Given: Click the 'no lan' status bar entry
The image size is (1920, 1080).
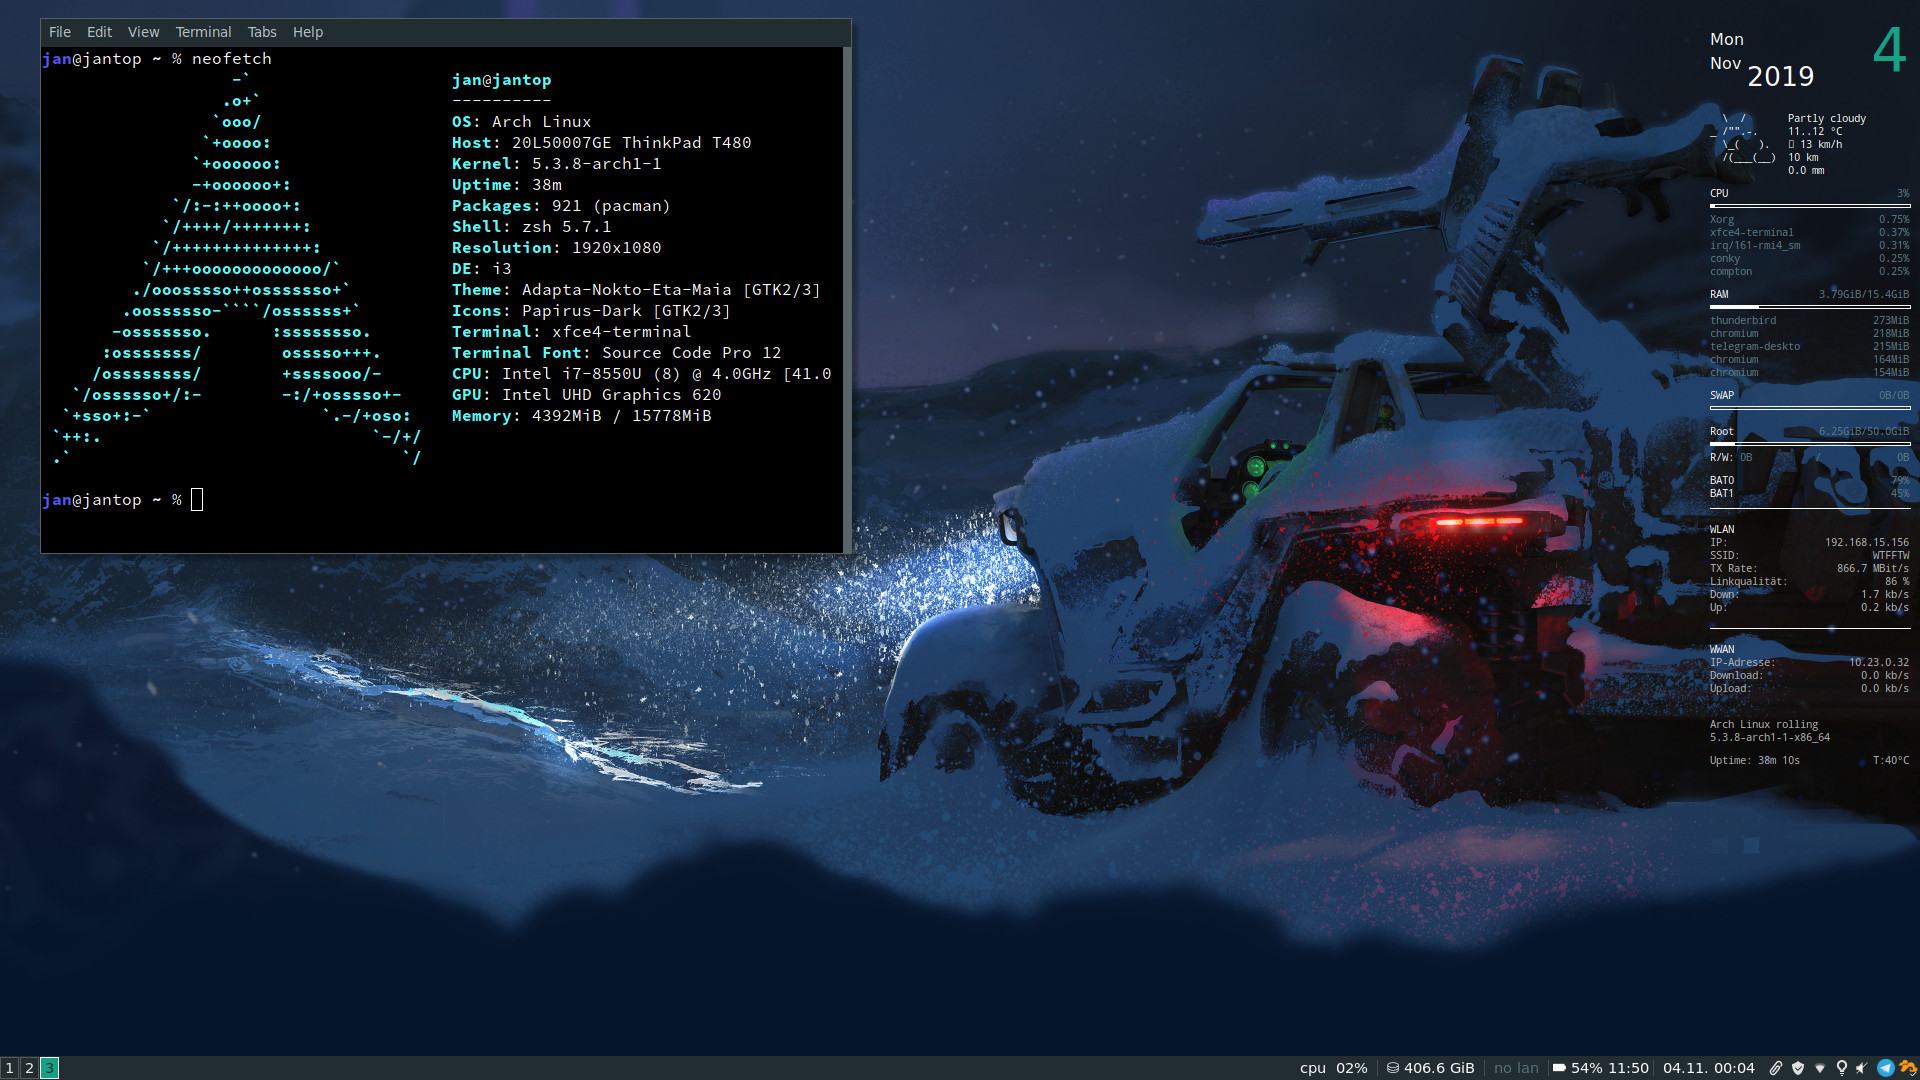Looking at the screenshot, I should tap(1516, 1068).
